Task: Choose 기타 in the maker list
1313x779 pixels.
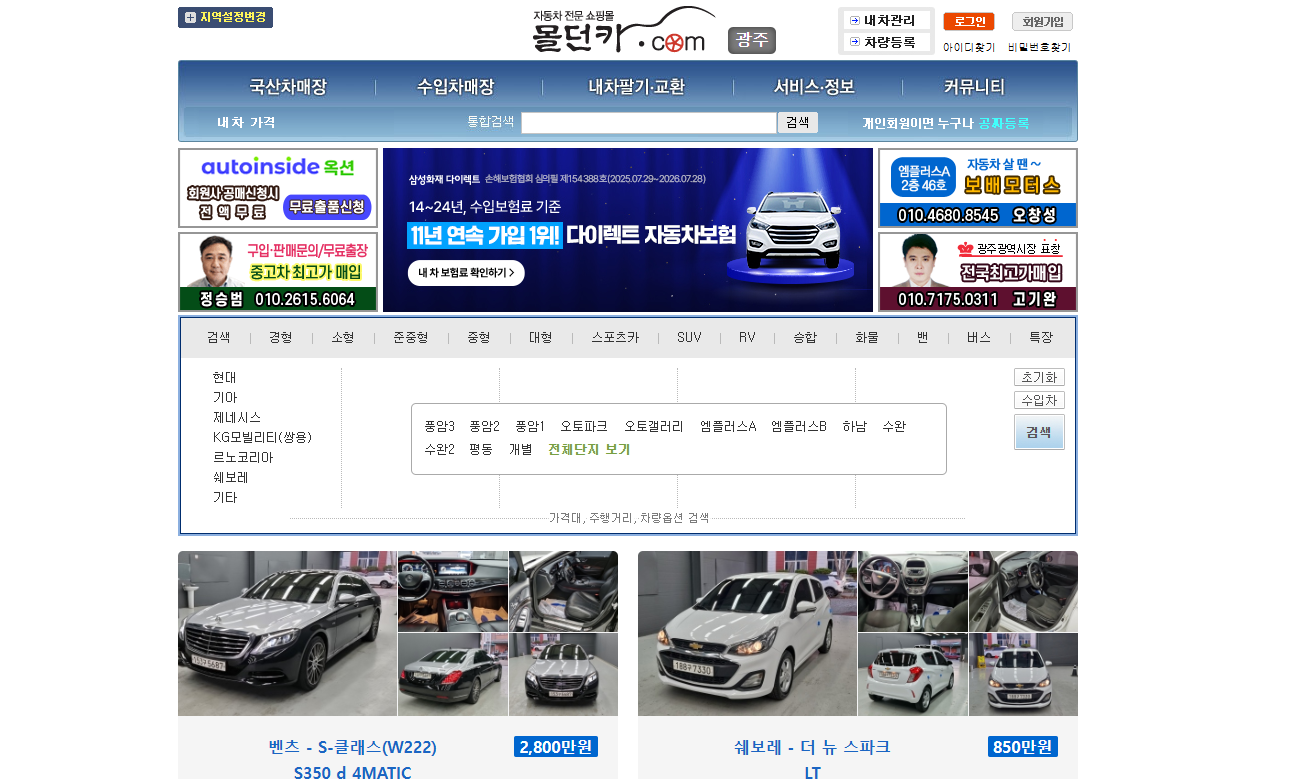Action: click(x=224, y=497)
